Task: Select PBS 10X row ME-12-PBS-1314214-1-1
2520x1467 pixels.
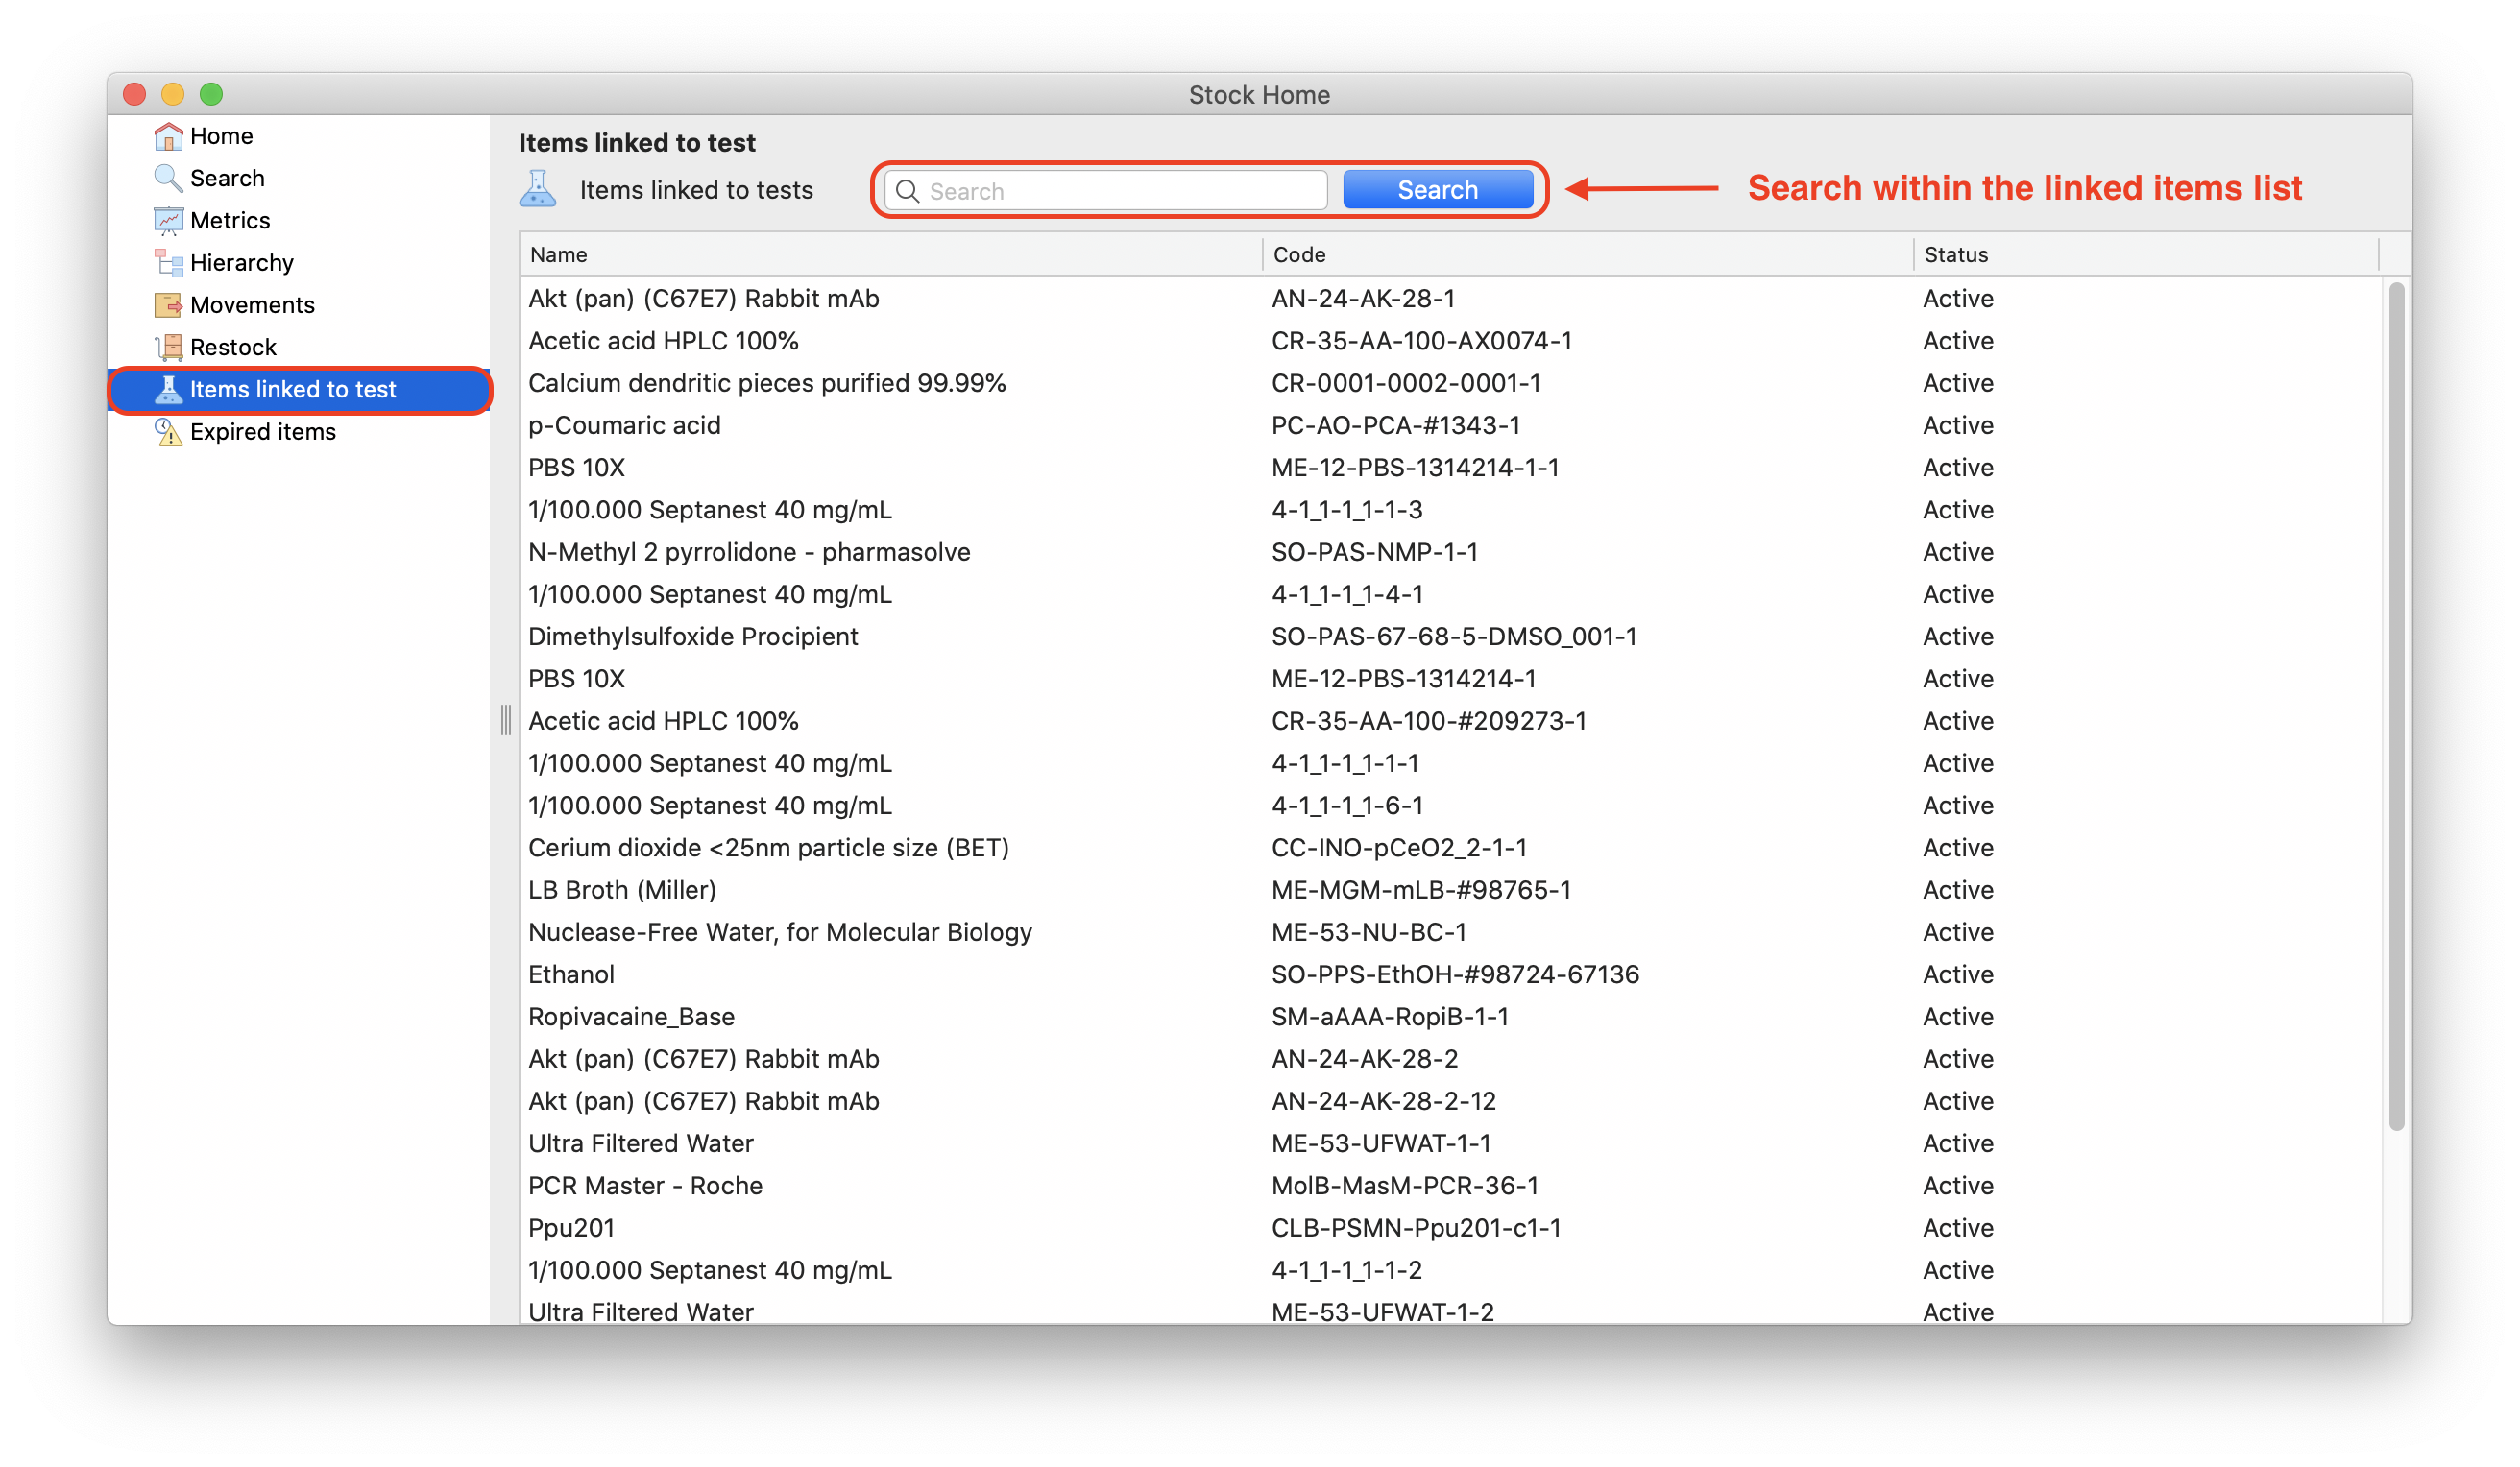Action: pyautogui.click(x=1450, y=467)
